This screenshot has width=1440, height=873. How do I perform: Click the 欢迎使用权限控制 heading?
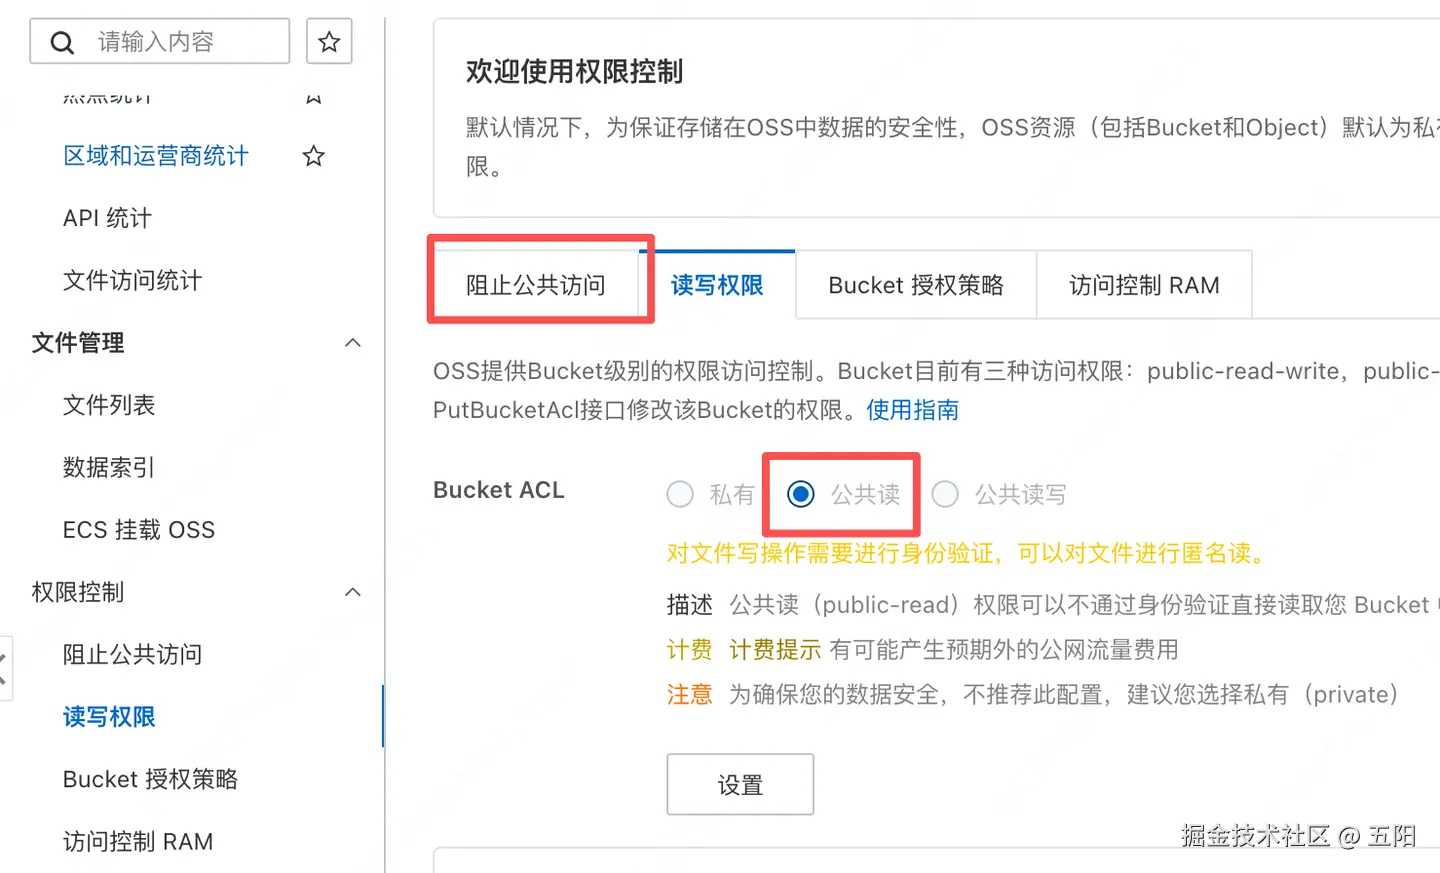tap(574, 72)
